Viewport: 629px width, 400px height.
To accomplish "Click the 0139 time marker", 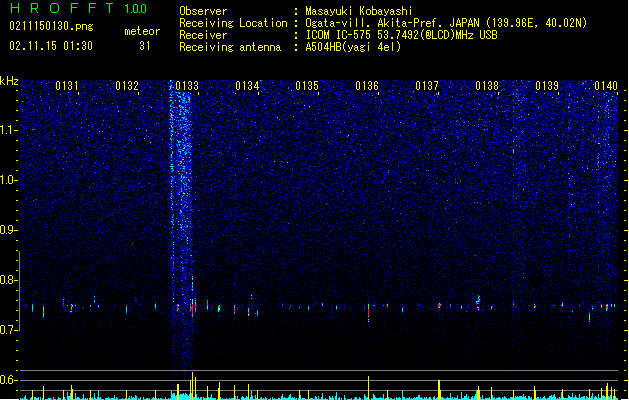I will pos(547,86).
